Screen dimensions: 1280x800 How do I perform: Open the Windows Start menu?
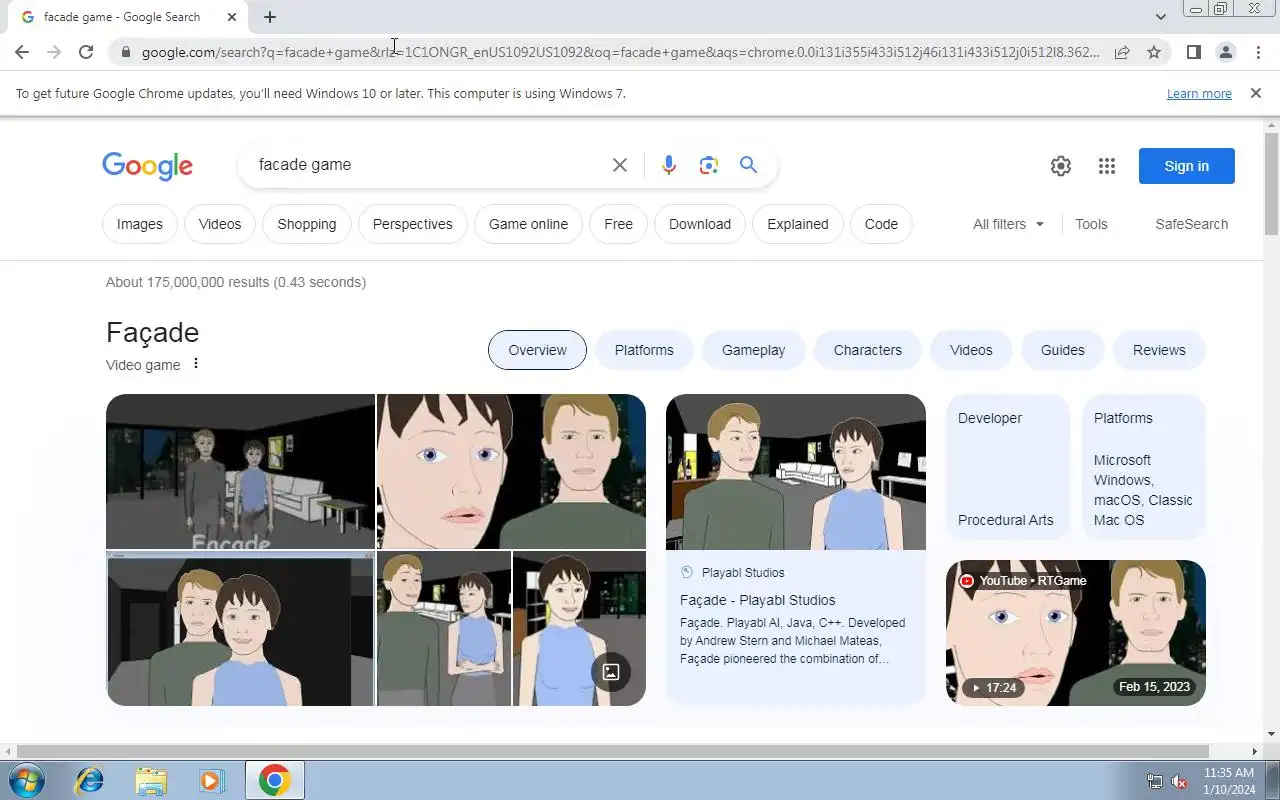click(x=26, y=780)
